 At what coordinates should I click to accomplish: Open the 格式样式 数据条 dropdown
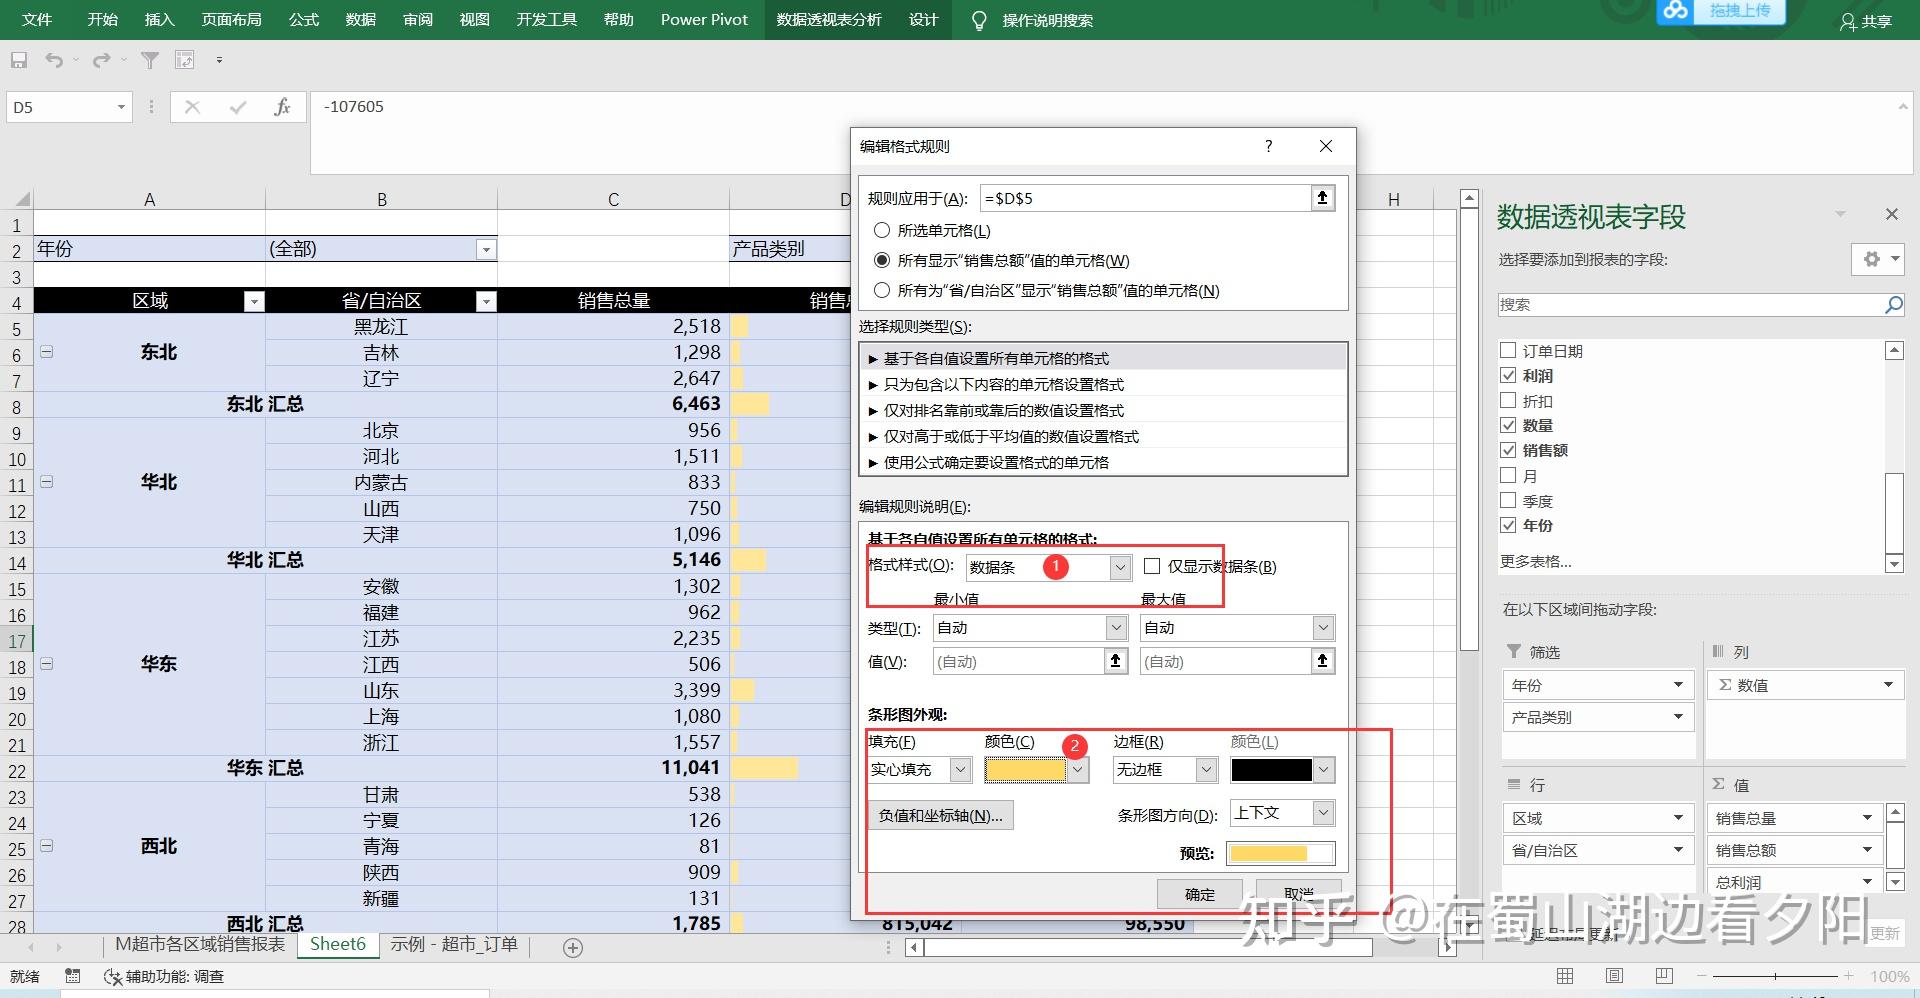point(1120,567)
